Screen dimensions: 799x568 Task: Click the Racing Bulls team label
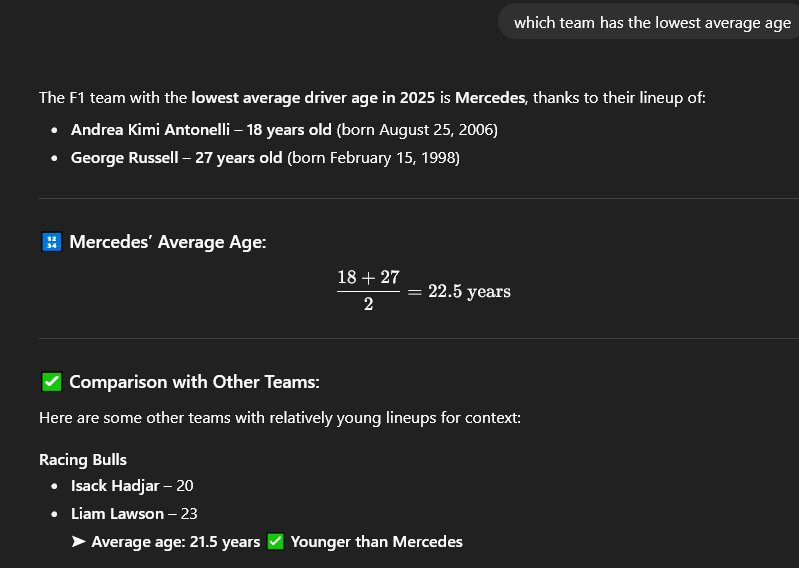tap(83, 460)
